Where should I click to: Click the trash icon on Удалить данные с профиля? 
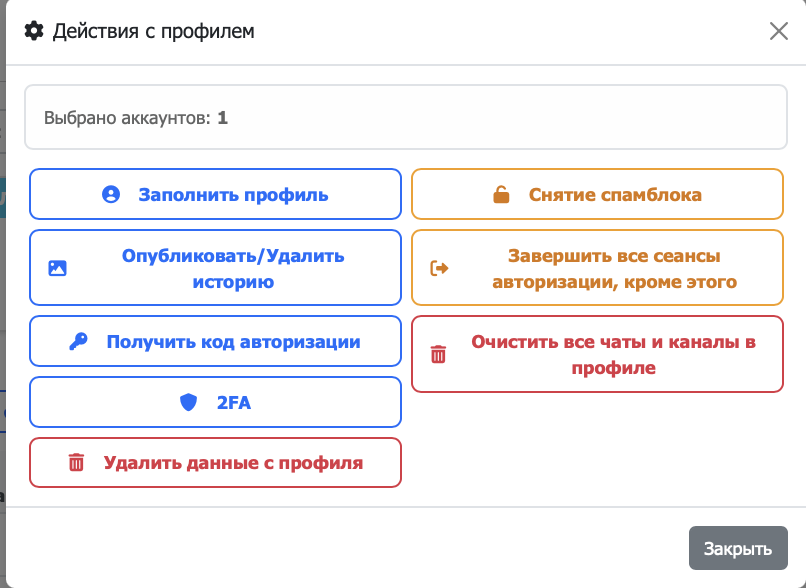76,462
